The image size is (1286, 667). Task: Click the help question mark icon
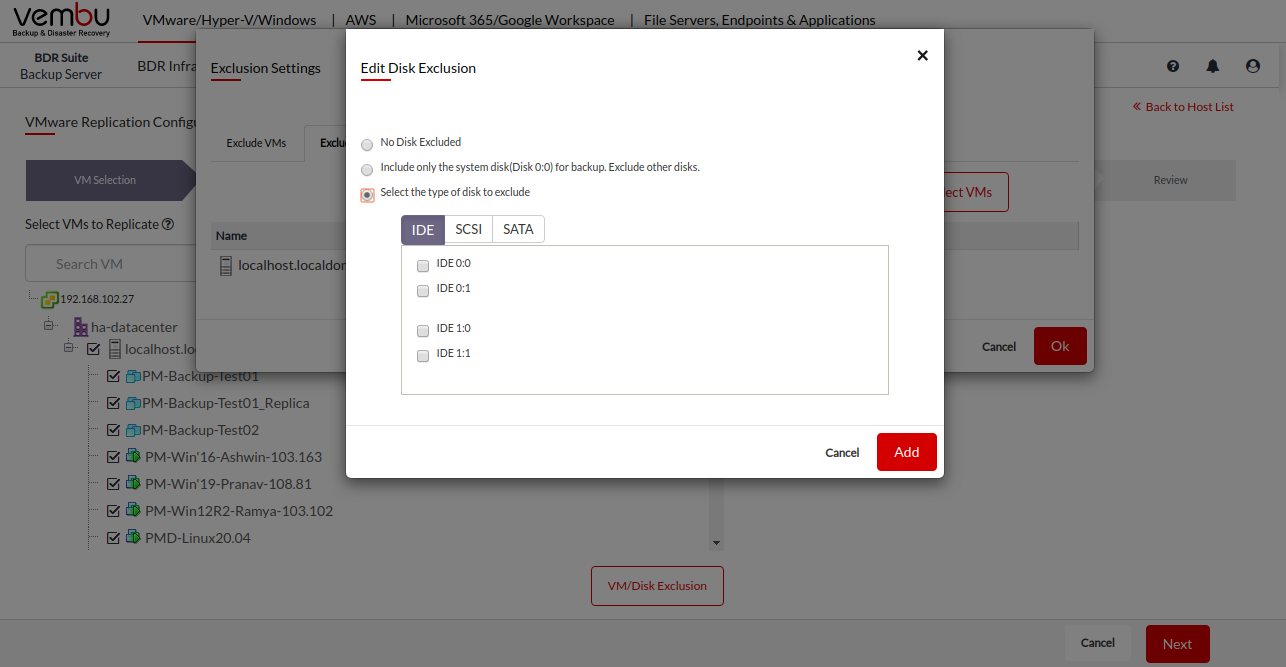[x=1173, y=66]
